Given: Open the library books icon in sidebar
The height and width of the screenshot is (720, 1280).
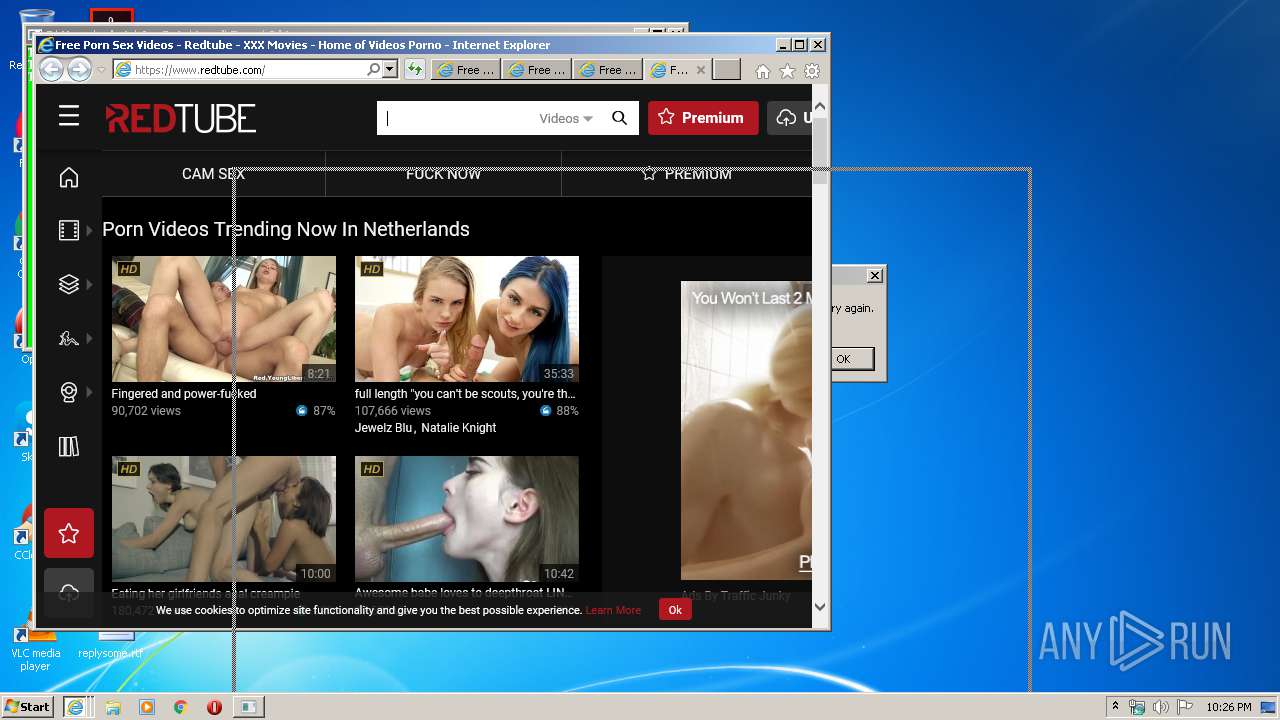Looking at the screenshot, I should point(69,446).
